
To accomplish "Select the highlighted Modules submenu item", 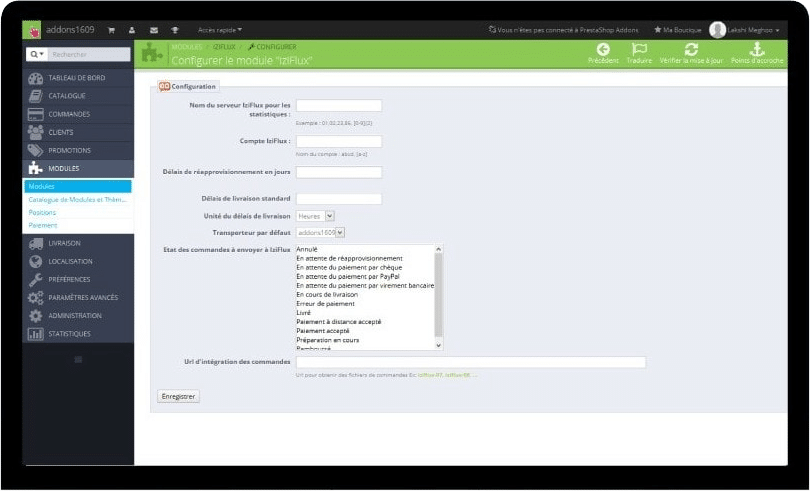I will tap(77, 187).
